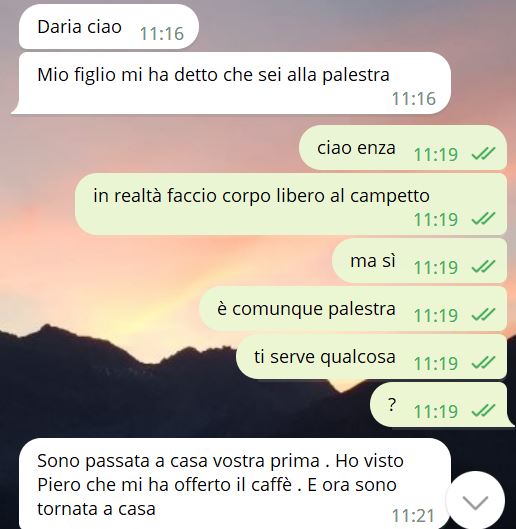Image resolution: width=516 pixels, height=529 pixels.
Task: Click checkmarks on 'in realtà faccio corpo libero' message
Action: pyautogui.click(x=483, y=219)
